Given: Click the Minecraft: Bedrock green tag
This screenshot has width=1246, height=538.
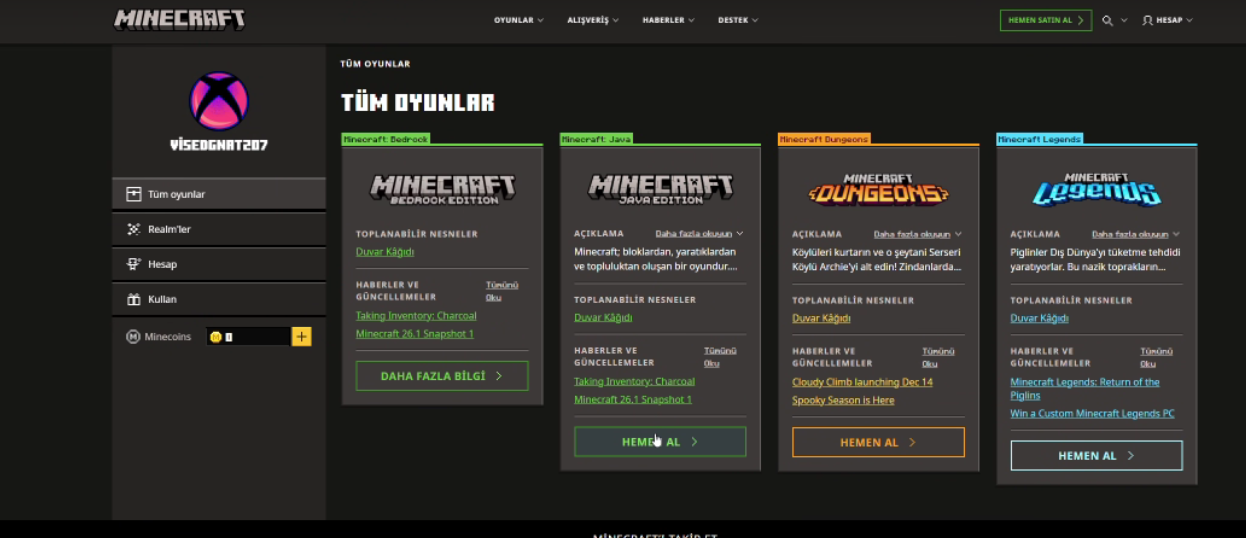Looking at the screenshot, I should pyautogui.click(x=386, y=139).
